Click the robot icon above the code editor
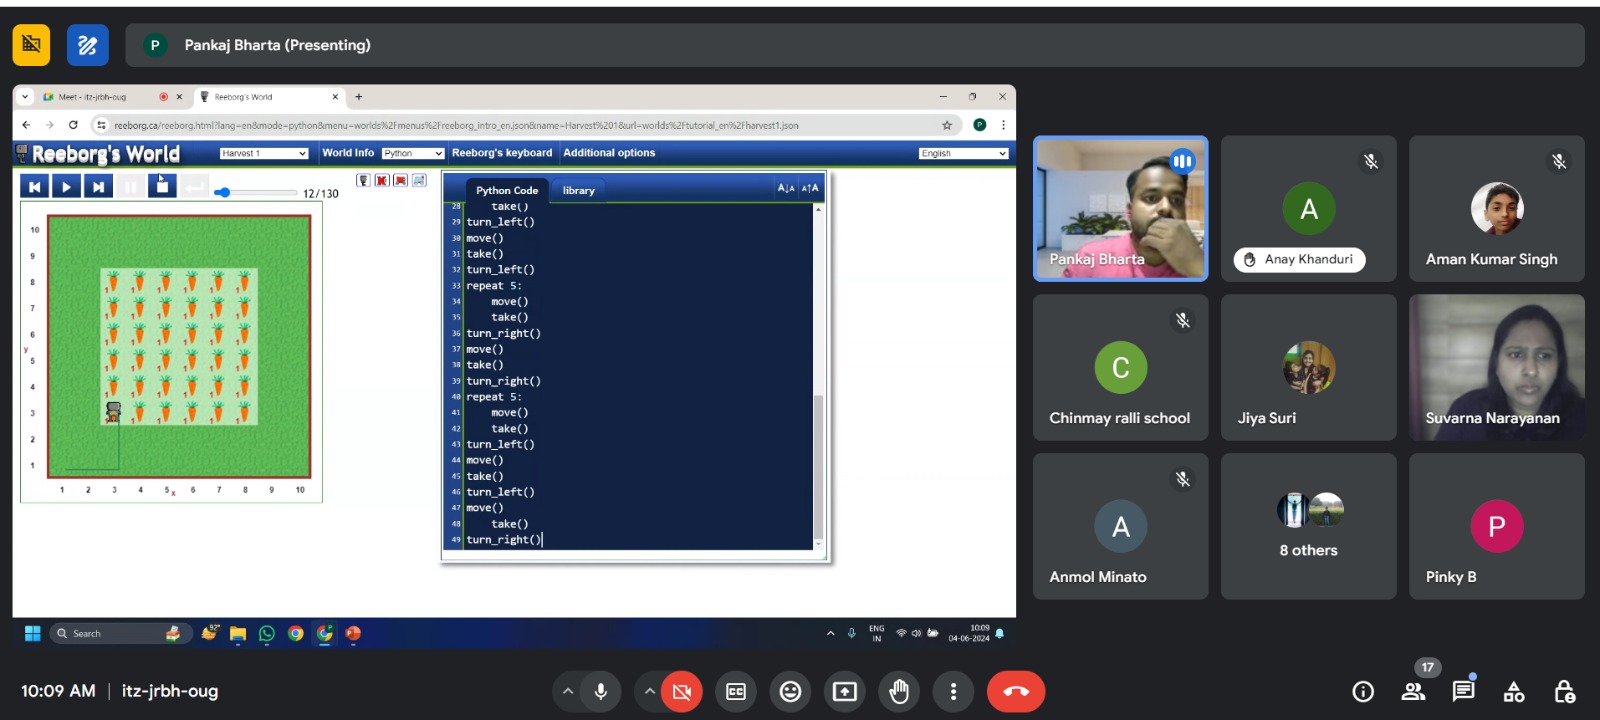Screen dimensions: 1600x720 pos(363,180)
